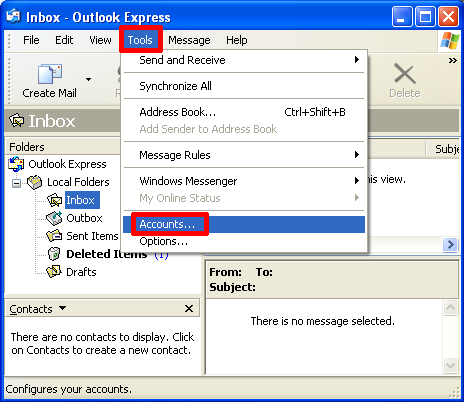This screenshot has width=464, height=402.
Task: Click the Create Mail toolbar icon
Action: [50, 74]
